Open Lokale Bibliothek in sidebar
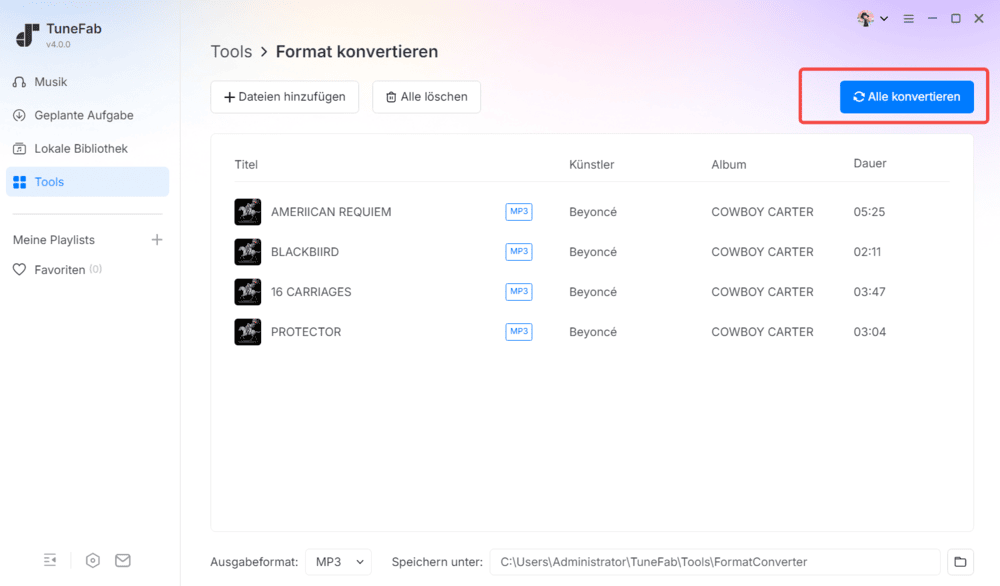1000x586 pixels. 81,149
